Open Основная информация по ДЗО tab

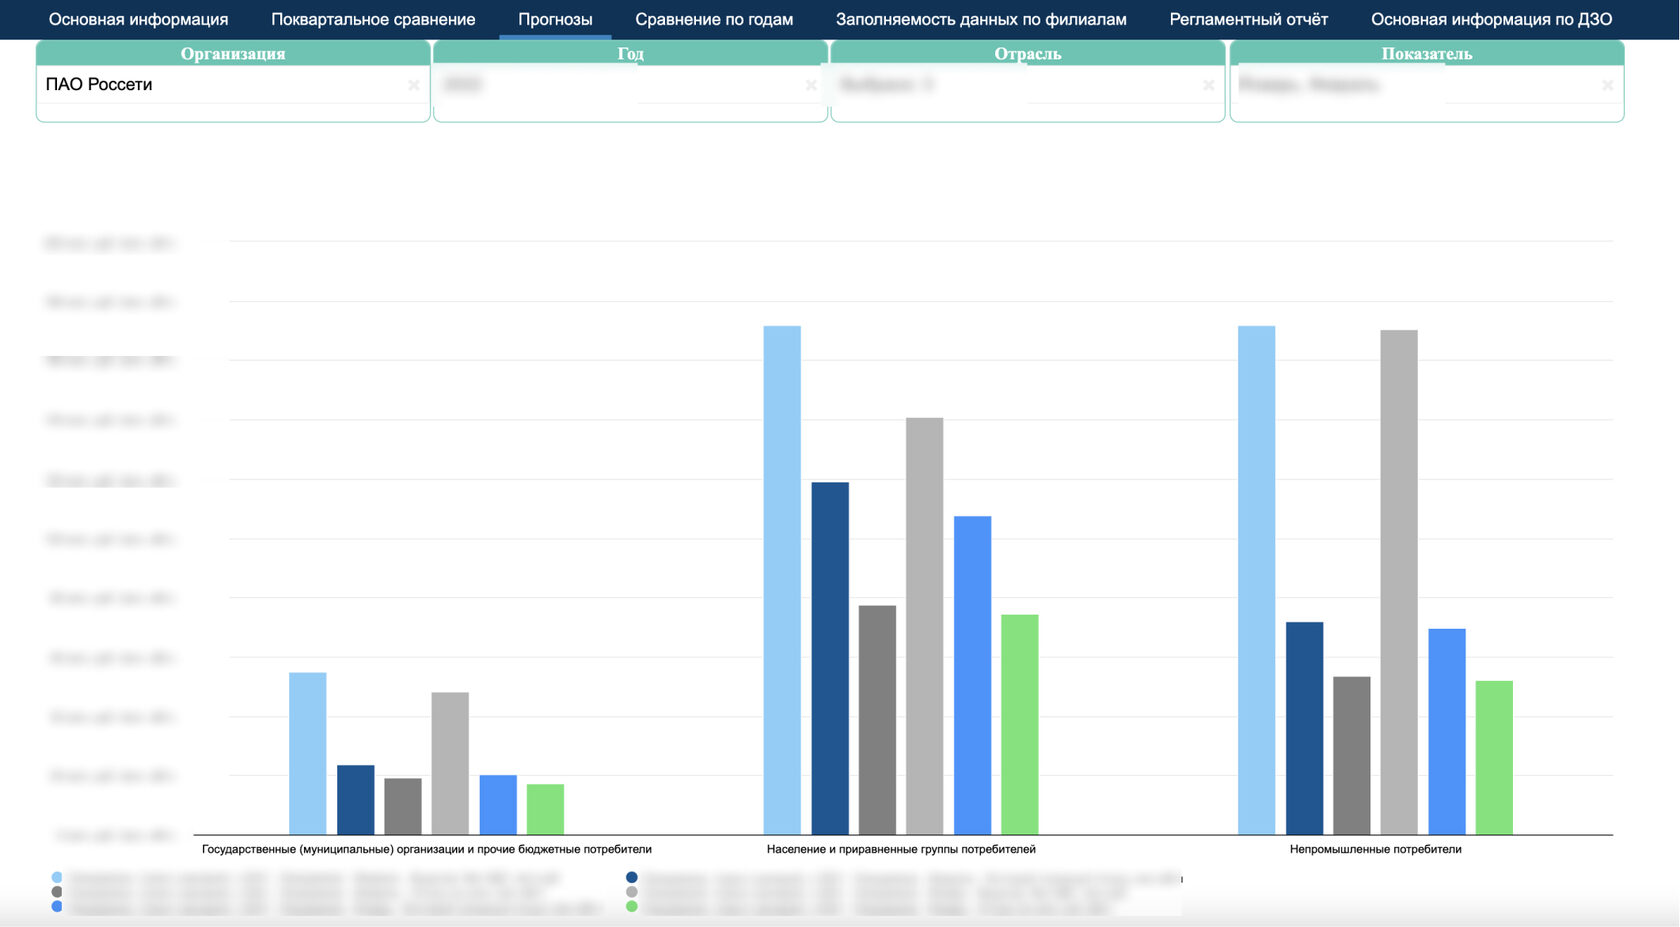1491,19
